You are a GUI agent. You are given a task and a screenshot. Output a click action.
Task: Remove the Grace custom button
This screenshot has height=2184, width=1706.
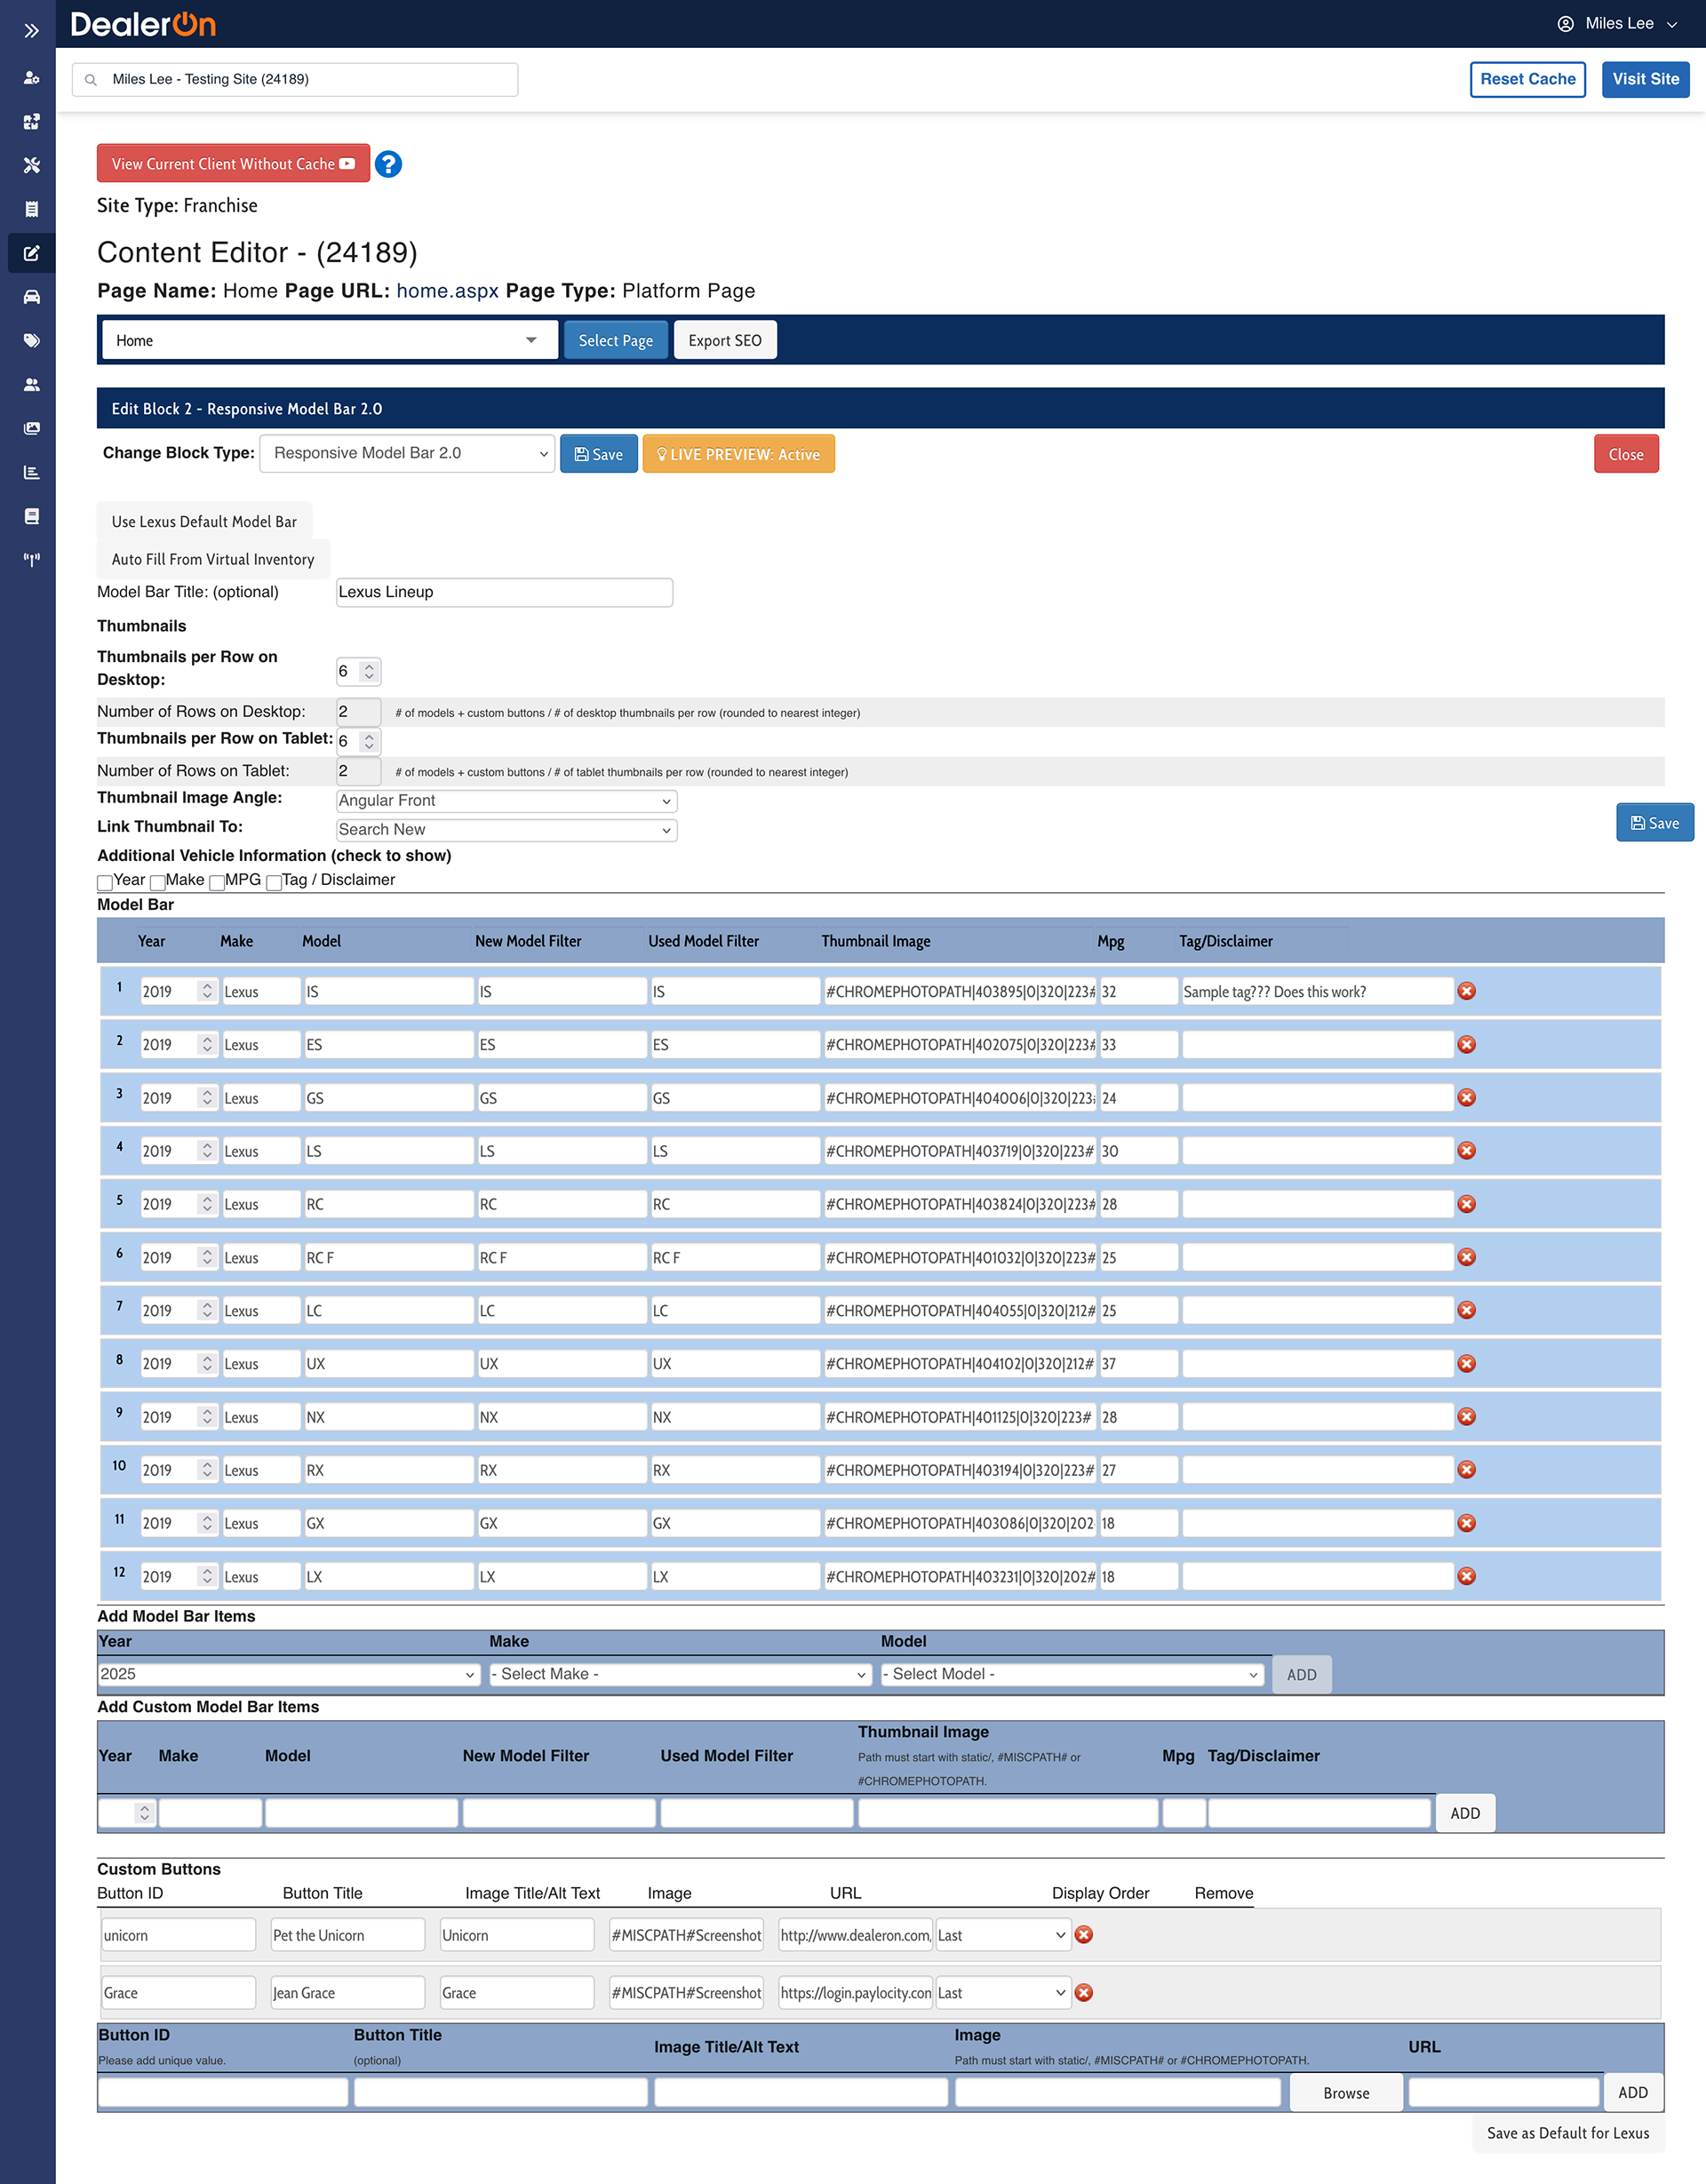(1083, 1993)
